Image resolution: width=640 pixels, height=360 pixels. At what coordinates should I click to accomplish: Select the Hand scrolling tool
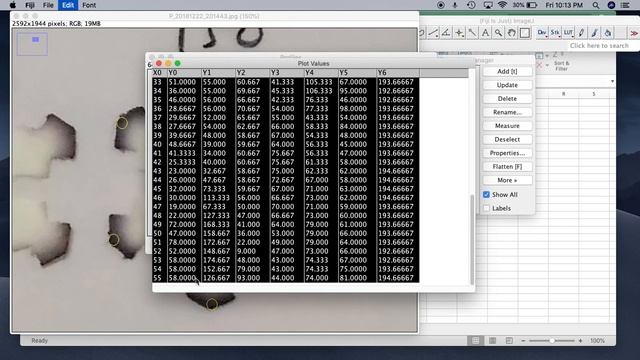click(x=511, y=33)
